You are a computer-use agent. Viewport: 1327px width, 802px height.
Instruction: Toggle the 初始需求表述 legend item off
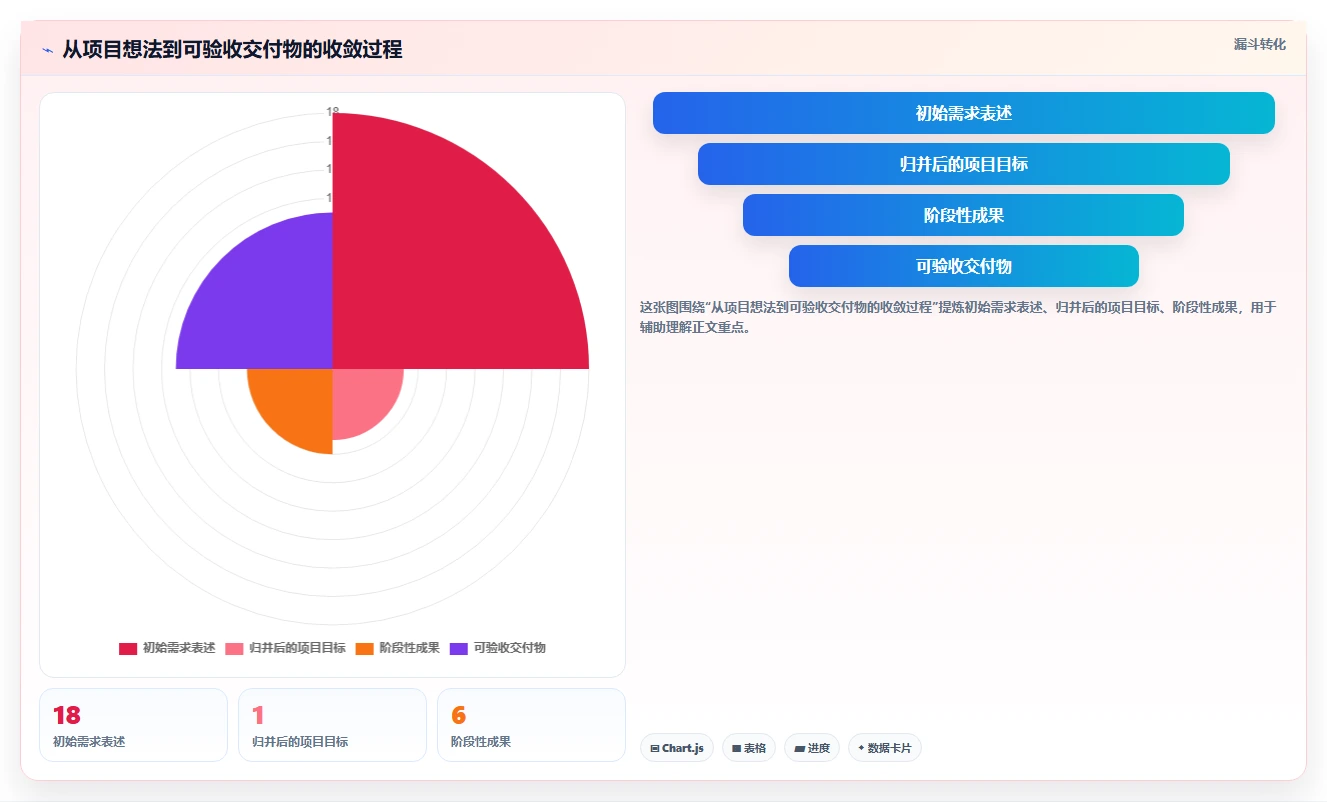(x=167, y=648)
